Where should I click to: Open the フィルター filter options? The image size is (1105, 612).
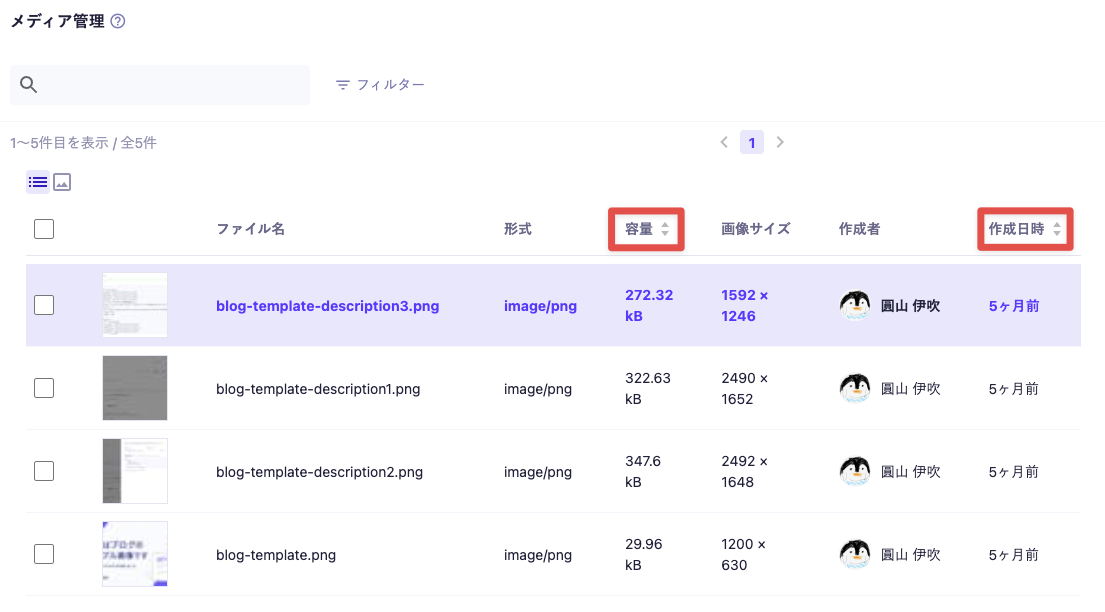click(380, 85)
